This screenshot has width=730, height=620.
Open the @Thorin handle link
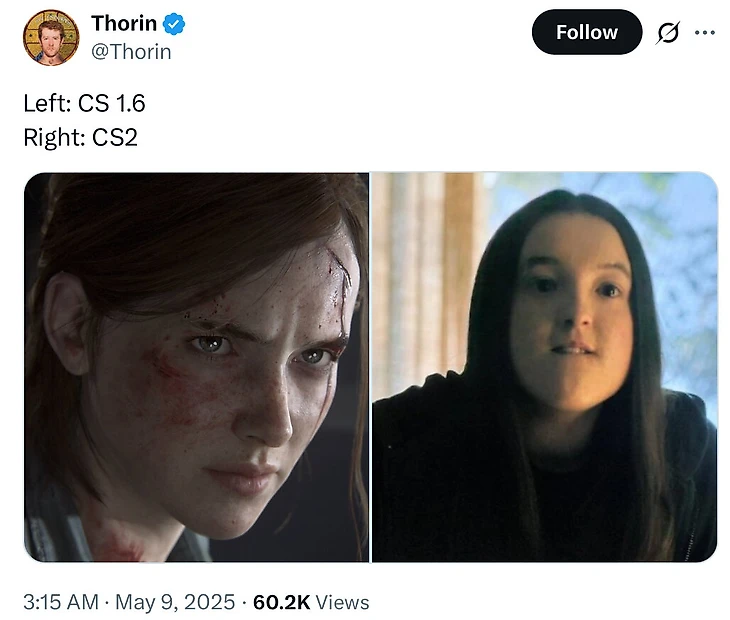[x=131, y=51]
